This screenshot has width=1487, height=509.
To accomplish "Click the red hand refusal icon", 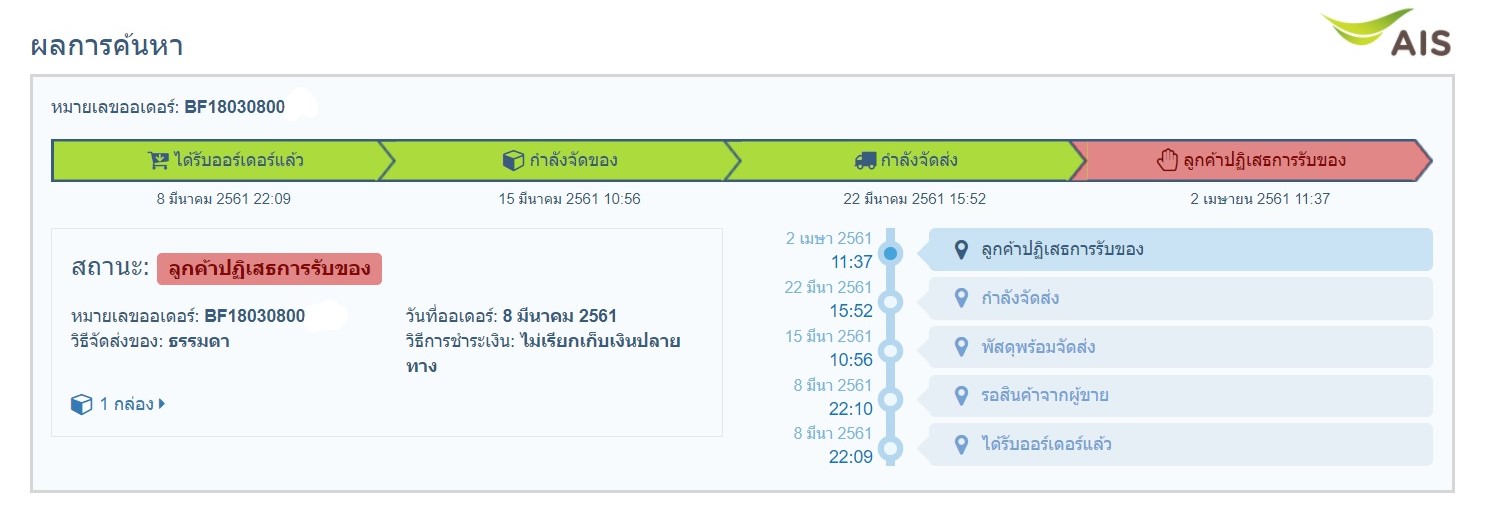I will click(x=1167, y=160).
